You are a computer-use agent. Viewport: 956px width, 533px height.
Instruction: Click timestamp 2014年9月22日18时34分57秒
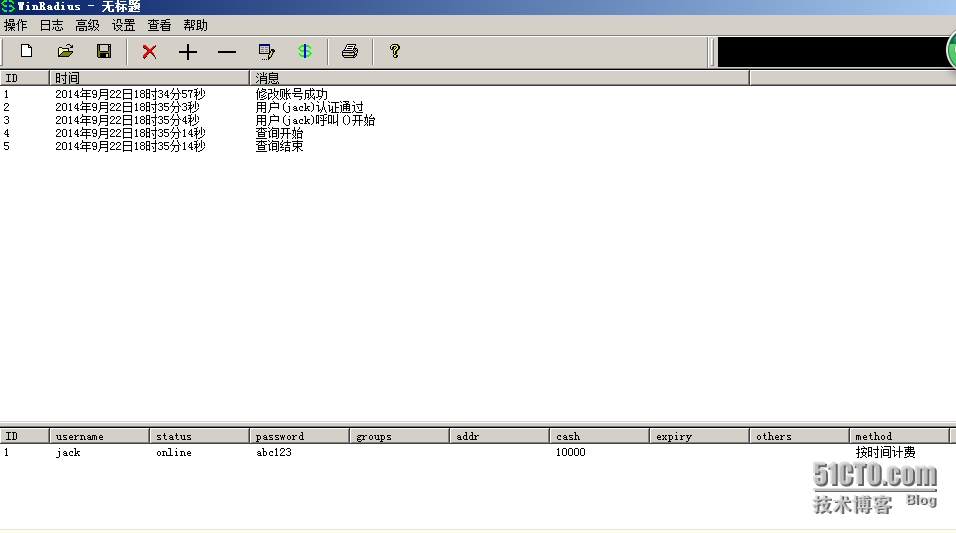(130, 94)
